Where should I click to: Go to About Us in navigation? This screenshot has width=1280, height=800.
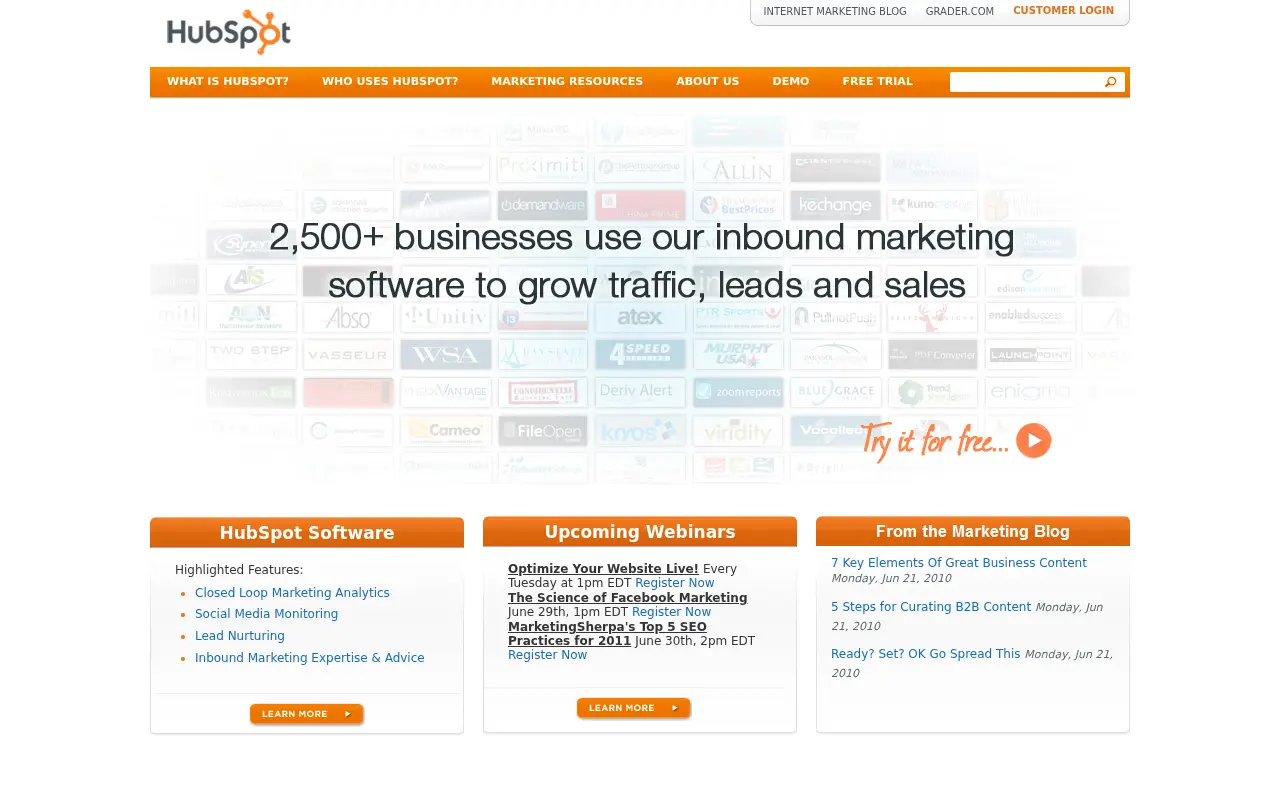tap(708, 82)
